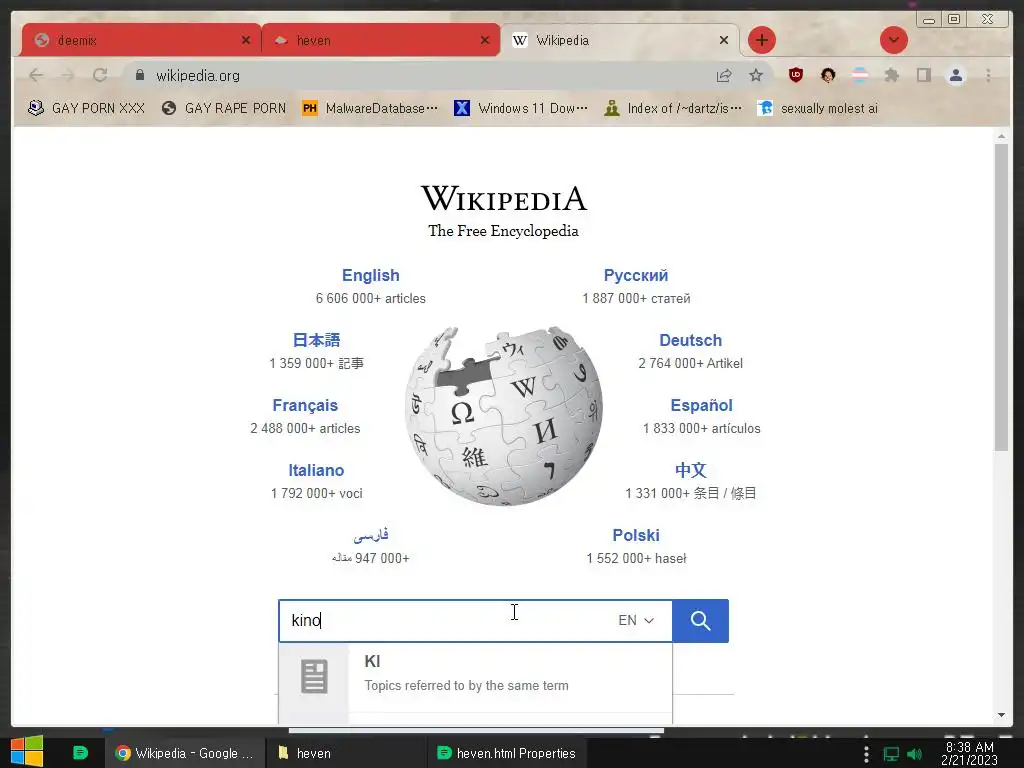Click the browser forward arrow
This screenshot has height=768, width=1024.
point(68,75)
